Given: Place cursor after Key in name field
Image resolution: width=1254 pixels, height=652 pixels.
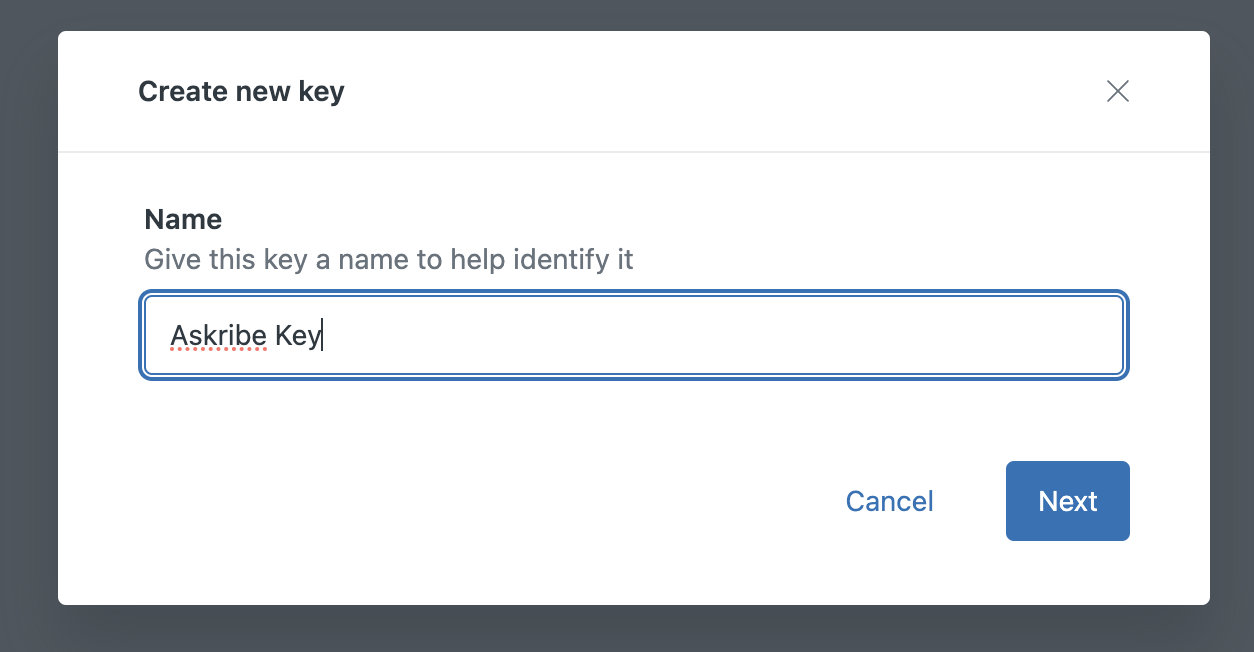Looking at the screenshot, I should point(323,336).
